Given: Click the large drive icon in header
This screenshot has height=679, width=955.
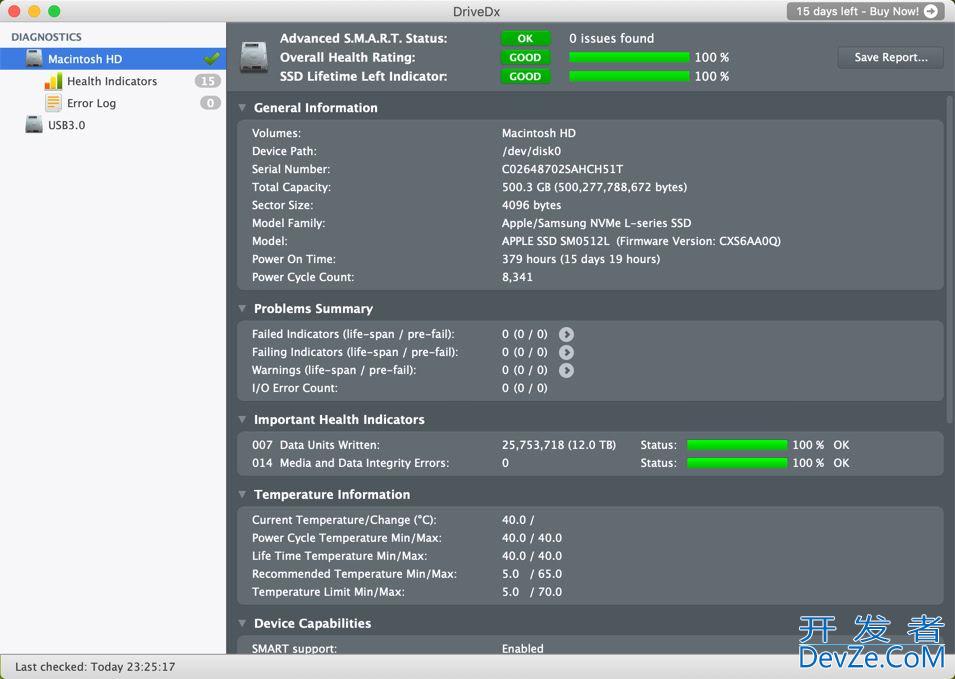Looking at the screenshot, I should (254, 57).
